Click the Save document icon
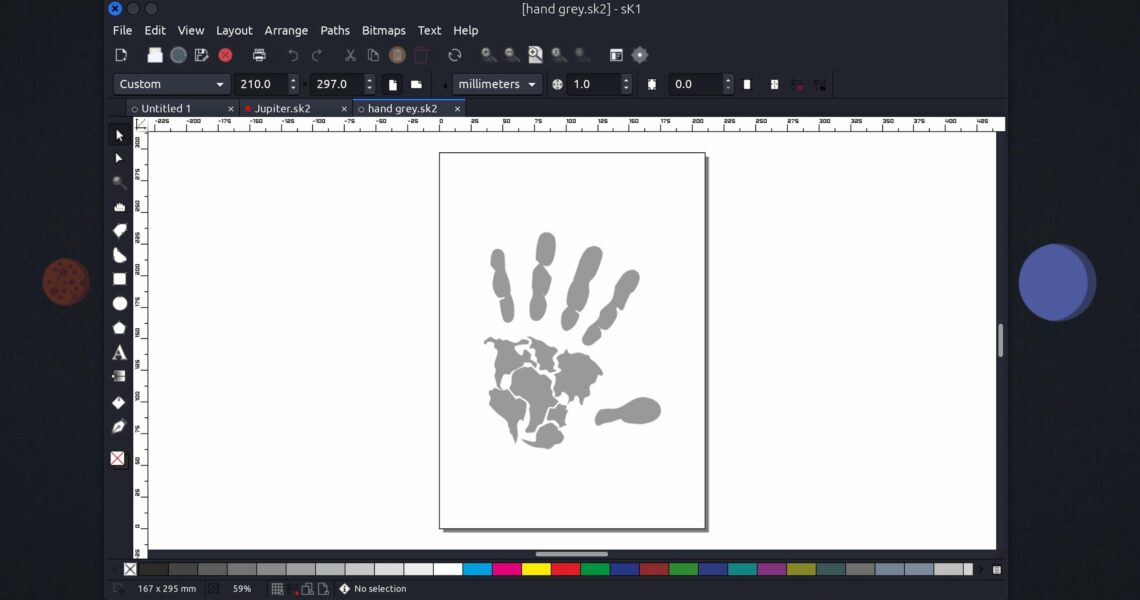Viewport: 1140px width, 600px height. point(201,55)
